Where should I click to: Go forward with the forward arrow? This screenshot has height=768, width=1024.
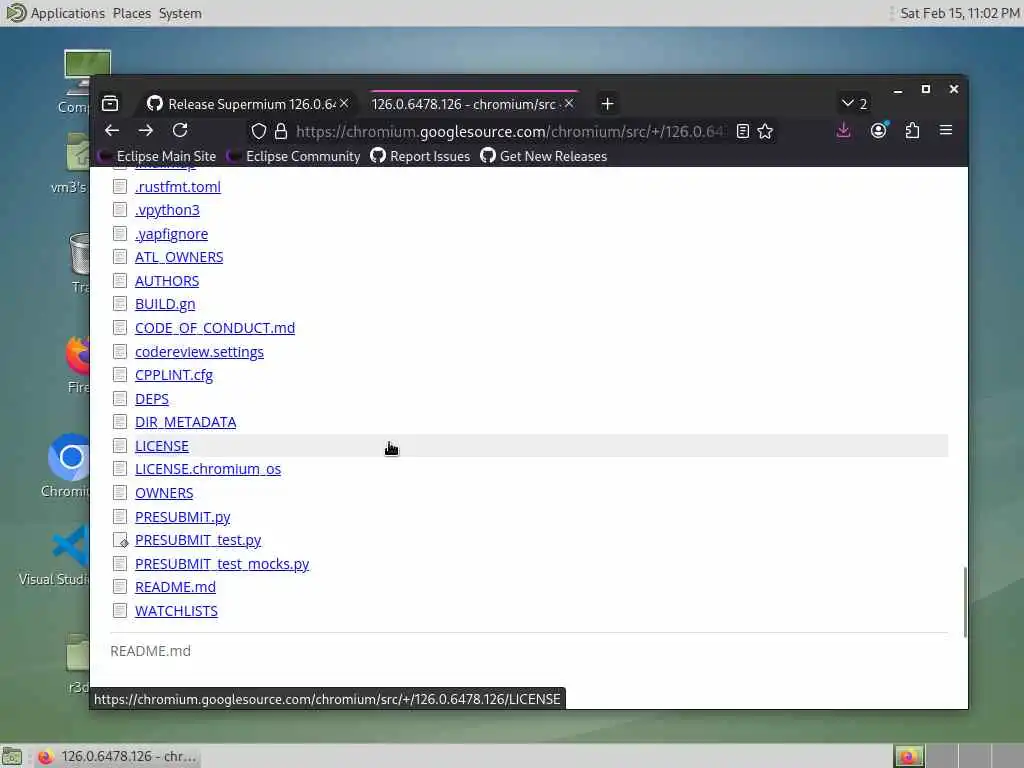[x=146, y=131]
